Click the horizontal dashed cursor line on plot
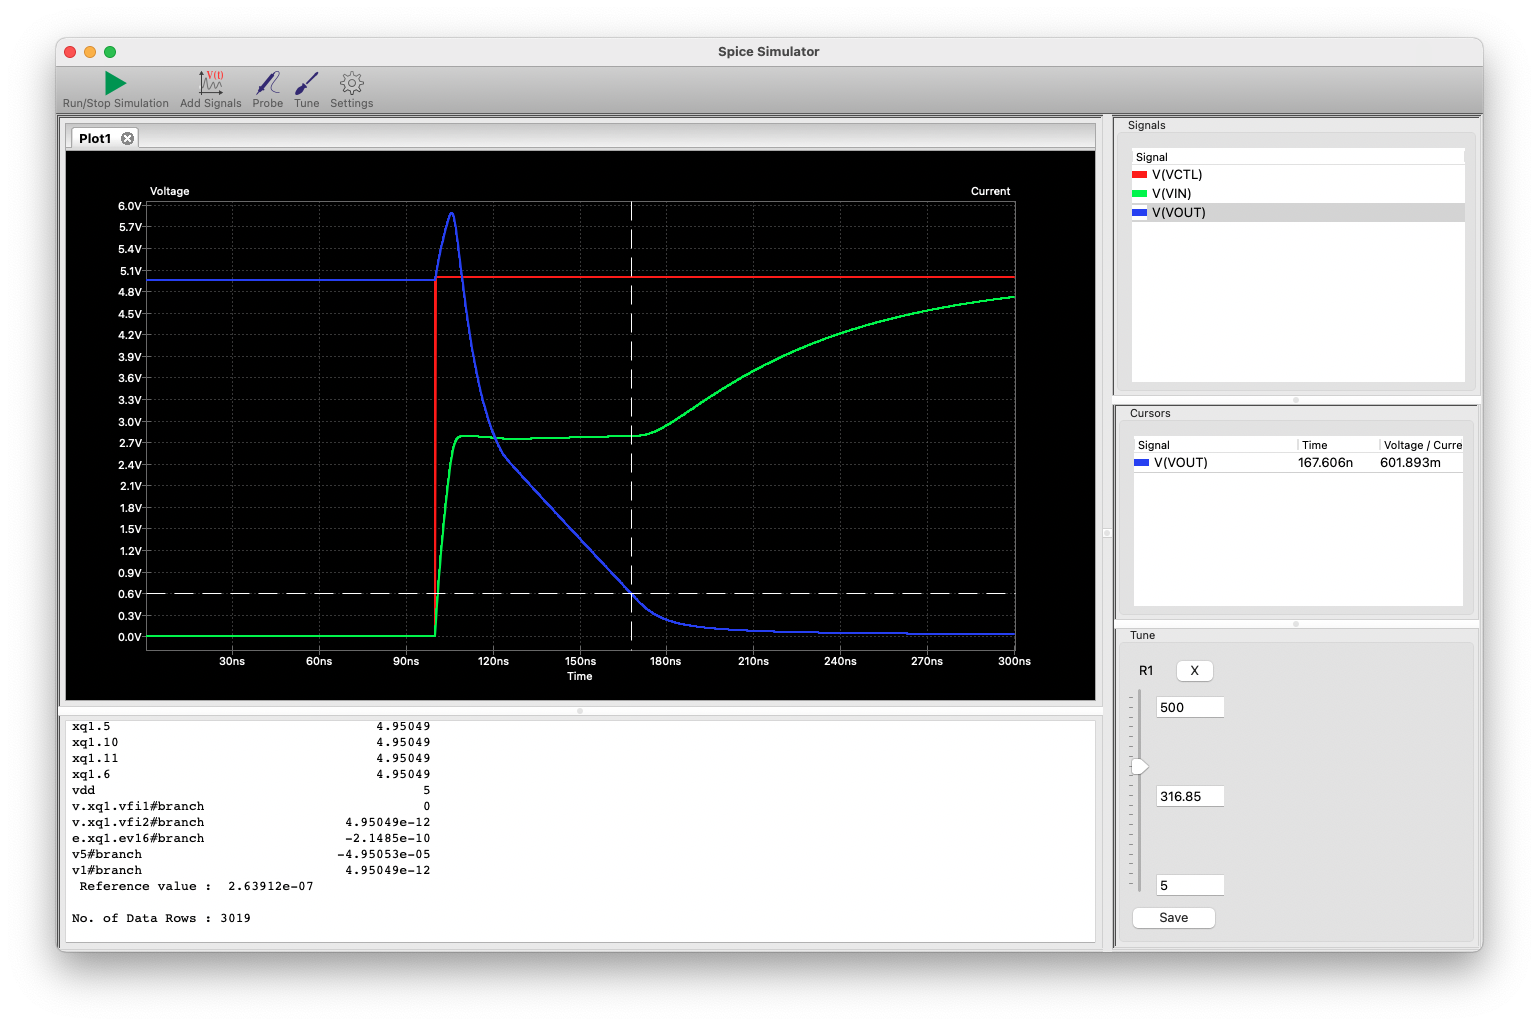The image size is (1539, 1026). 580,594
